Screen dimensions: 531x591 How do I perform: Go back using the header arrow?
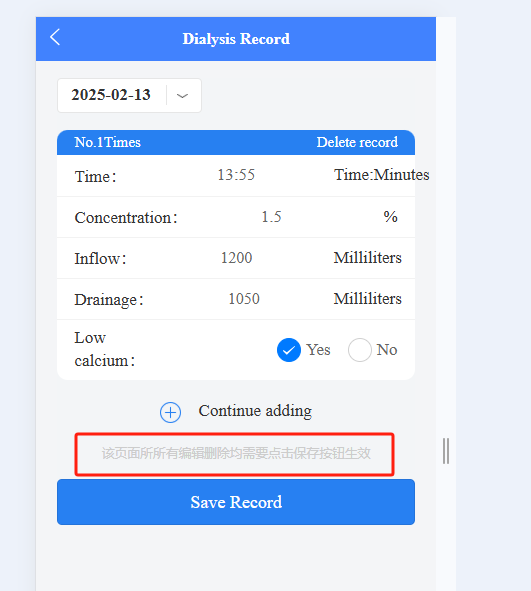55,37
